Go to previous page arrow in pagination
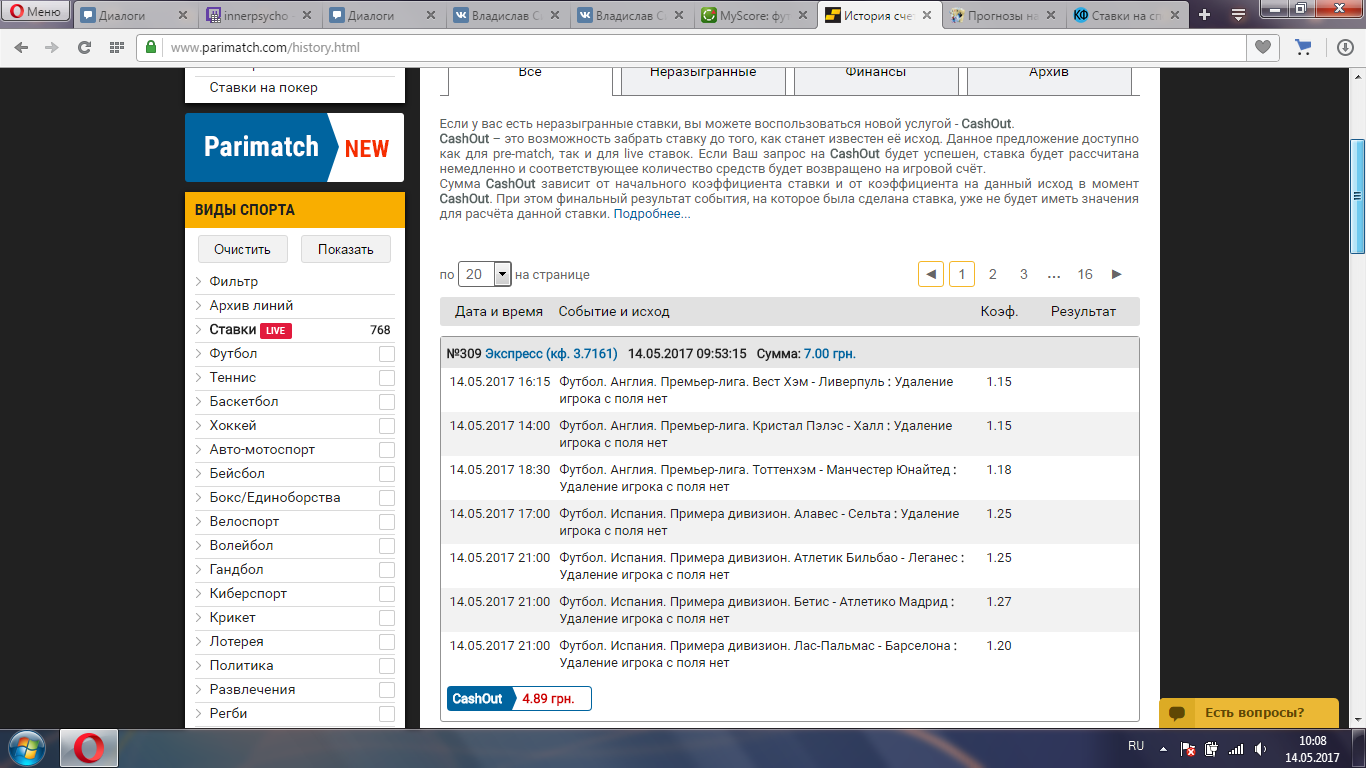 931,274
